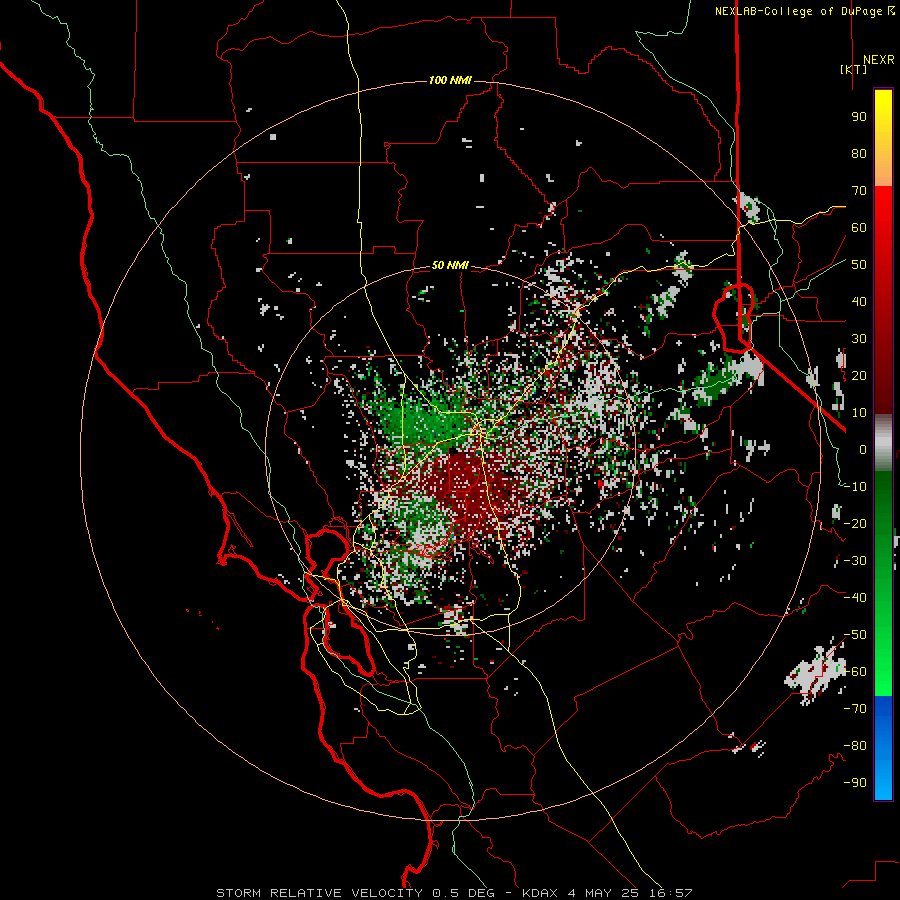Click the 70 value on the velocity scale
The width and height of the screenshot is (900, 900).
[859, 191]
